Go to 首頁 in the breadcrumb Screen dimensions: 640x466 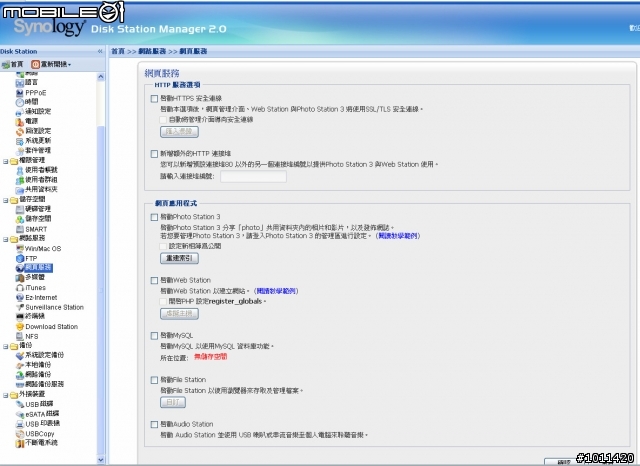(x=118, y=51)
